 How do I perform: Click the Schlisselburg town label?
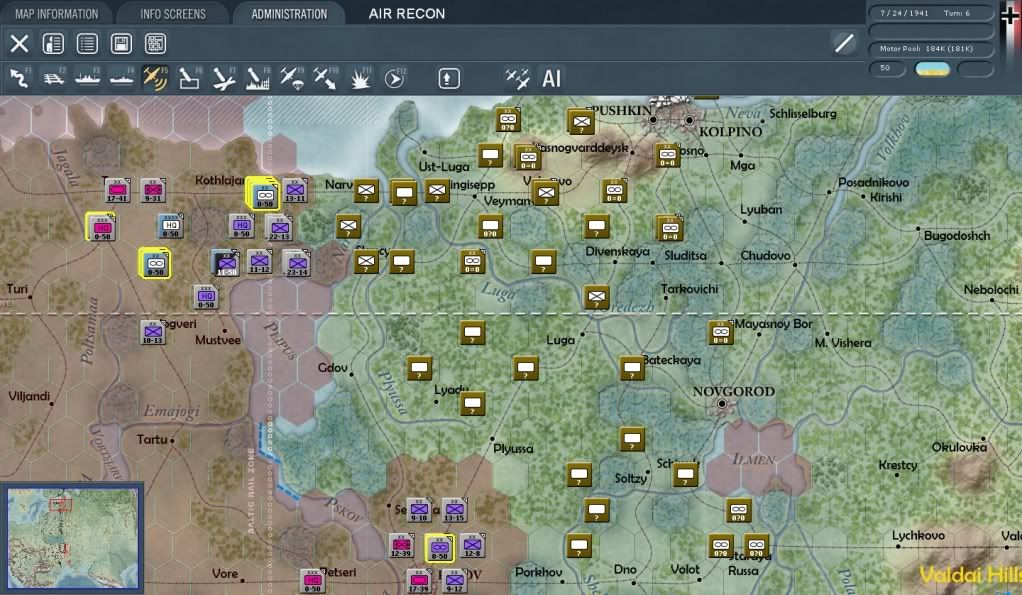click(x=802, y=113)
